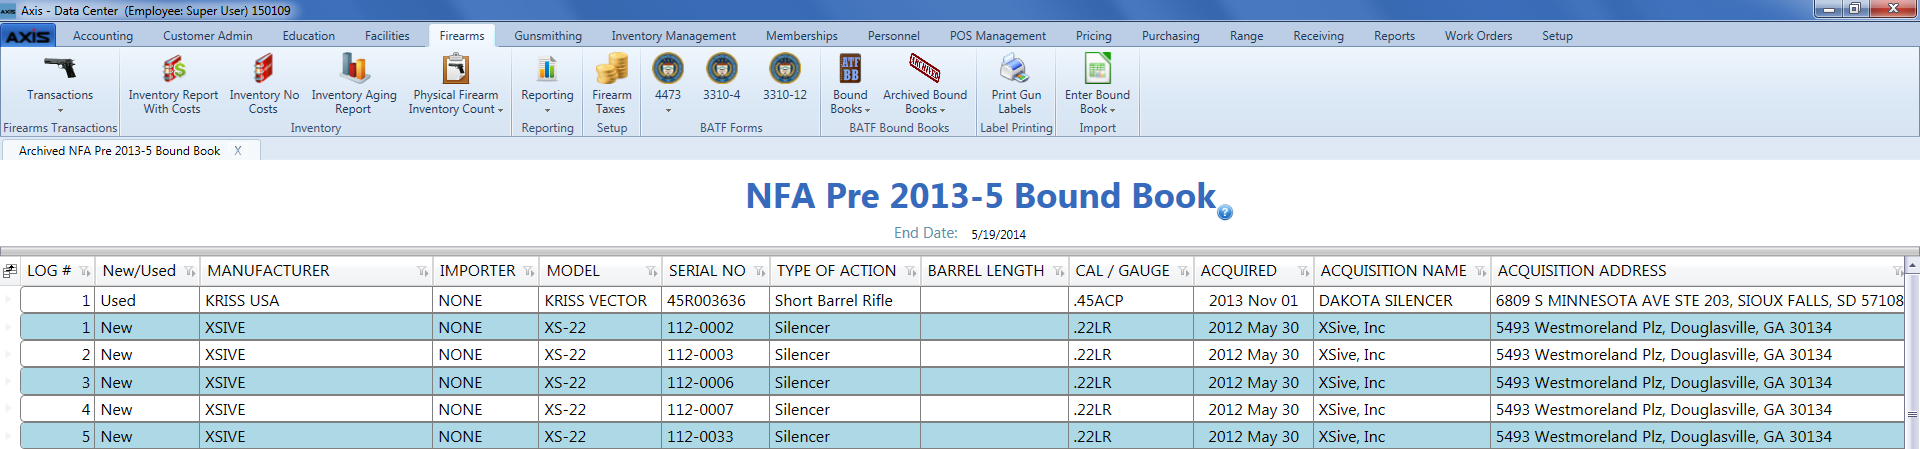The height and width of the screenshot is (449, 1920).
Task: Expand Physical Firearm Inventory Count arrow
Action: tap(500, 110)
